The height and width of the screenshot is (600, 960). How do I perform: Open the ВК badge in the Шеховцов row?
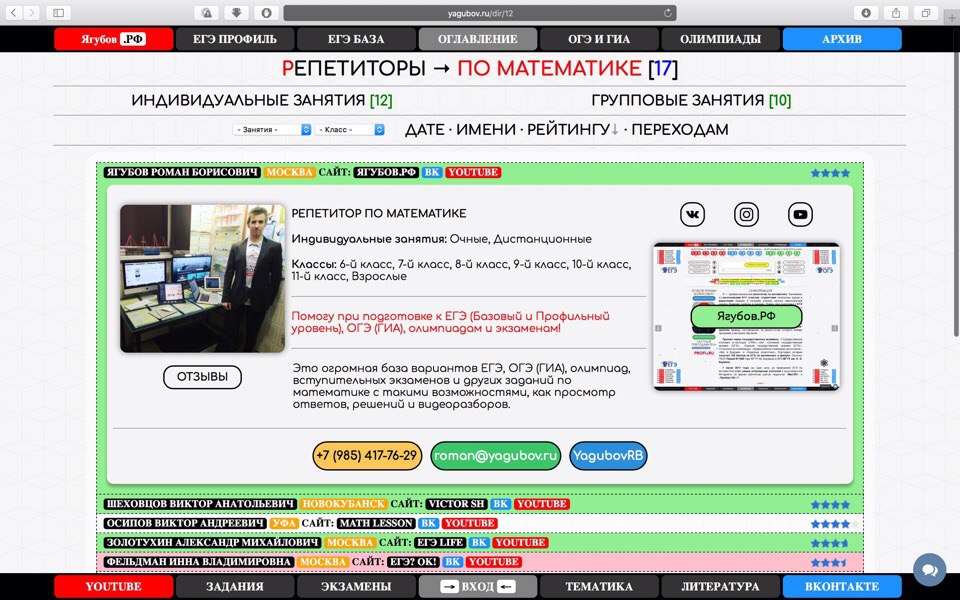point(500,504)
